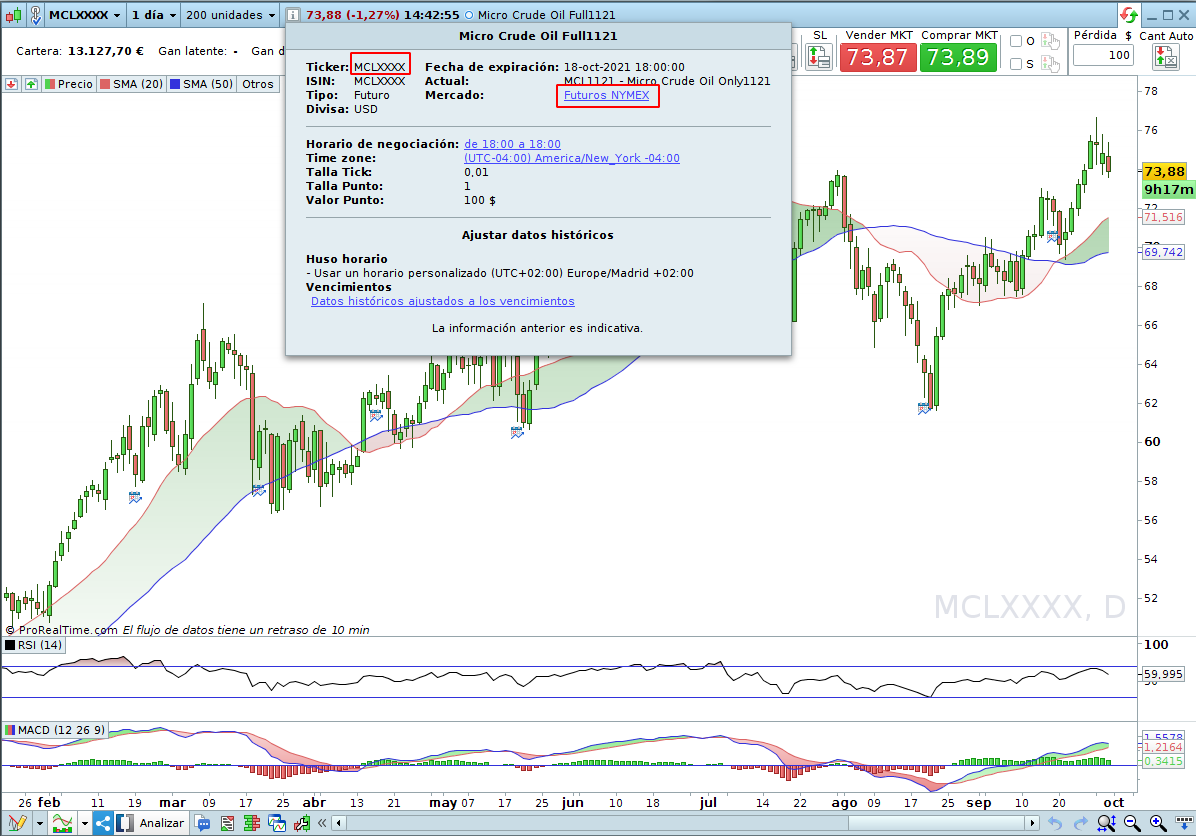Screen dimensions: 1196x836
Task: Open the 'de 18:00 a 18:00' trading hours link
Action: click(x=512, y=144)
